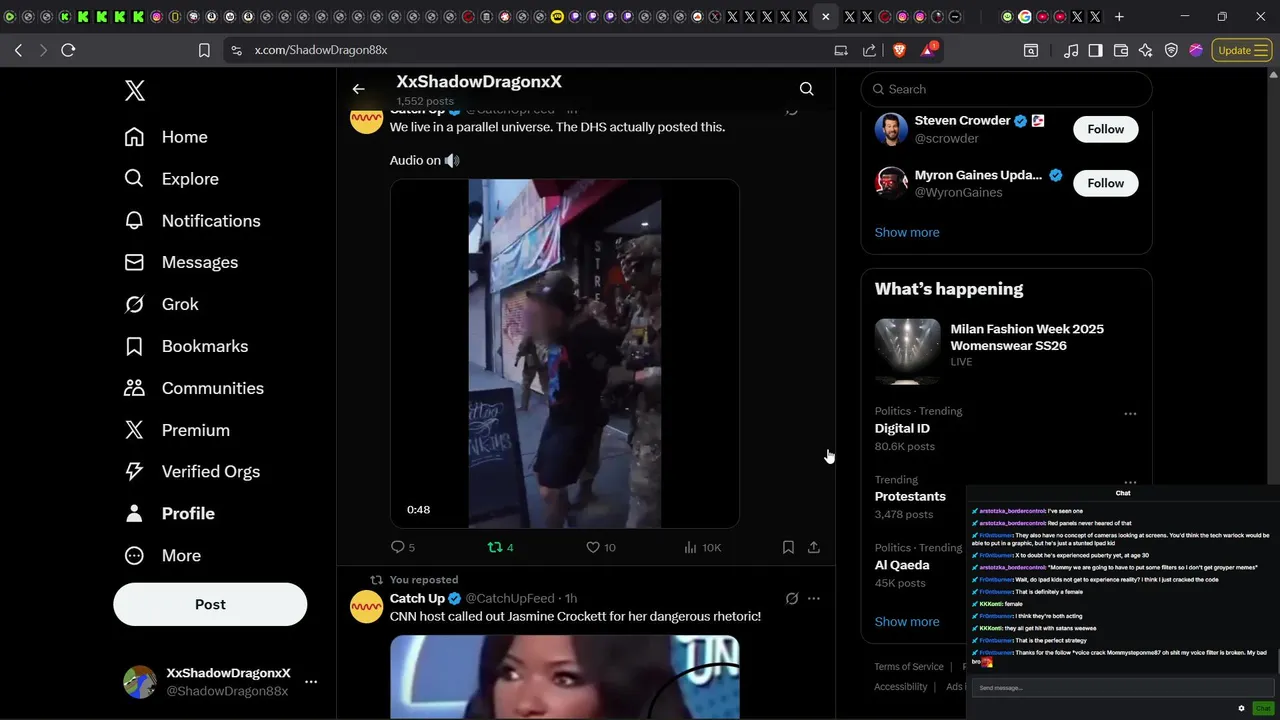Viewport: 1280px width, 720px height.
Task: Follow Steven Crowder
Action: (1105, 129)
